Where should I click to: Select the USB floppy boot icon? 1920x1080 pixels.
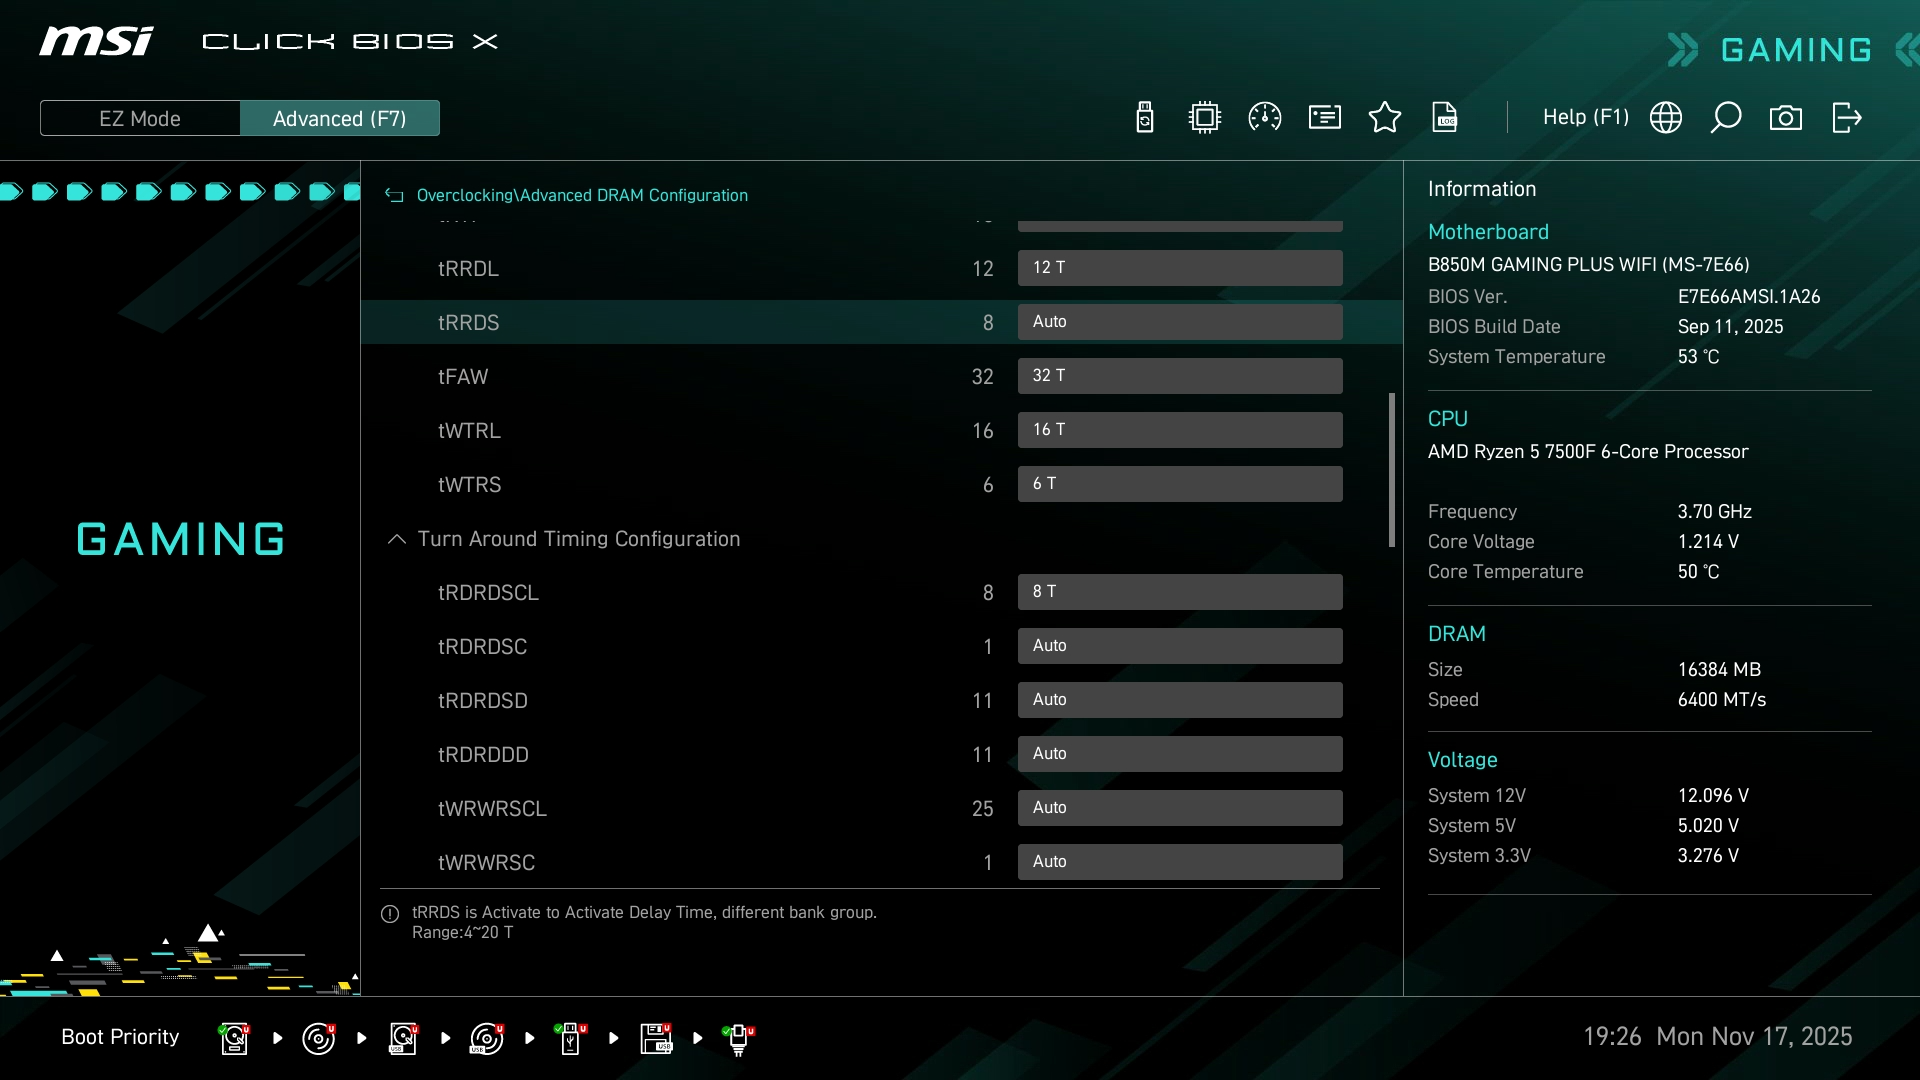pos(656,1038)
